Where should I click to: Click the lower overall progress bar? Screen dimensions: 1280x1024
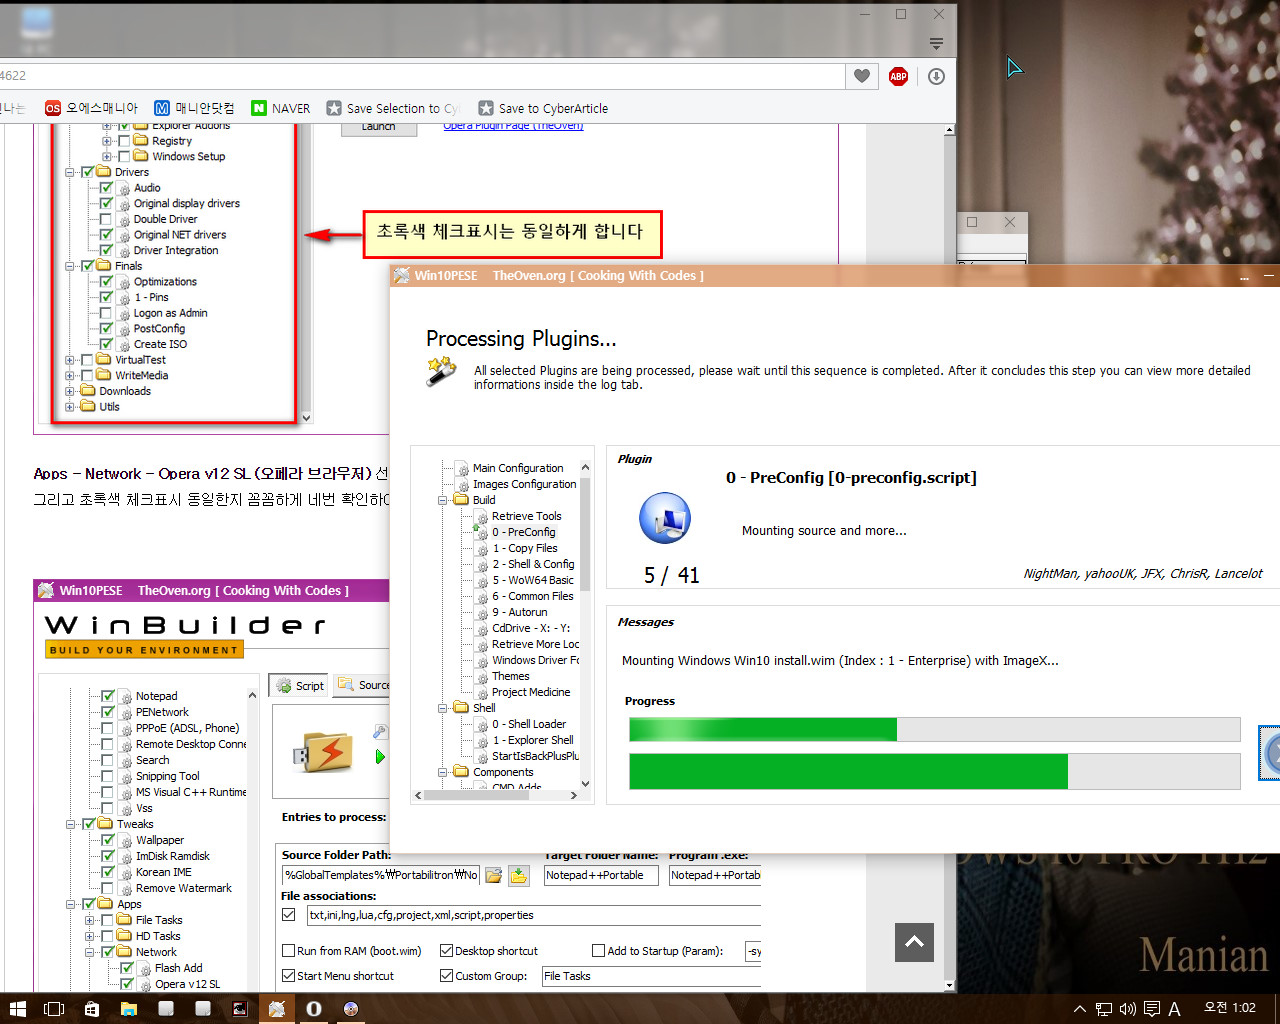click(x=934, y=771)
